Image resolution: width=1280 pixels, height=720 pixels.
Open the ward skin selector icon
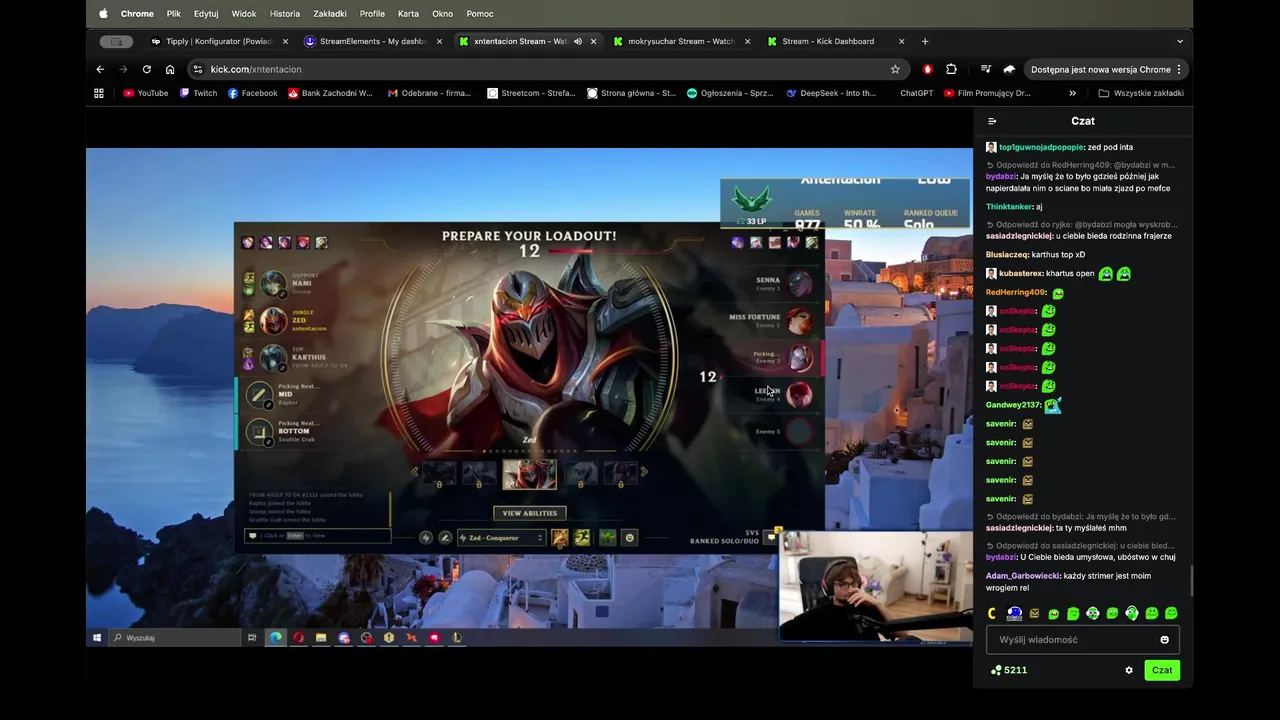pos(608,538)
